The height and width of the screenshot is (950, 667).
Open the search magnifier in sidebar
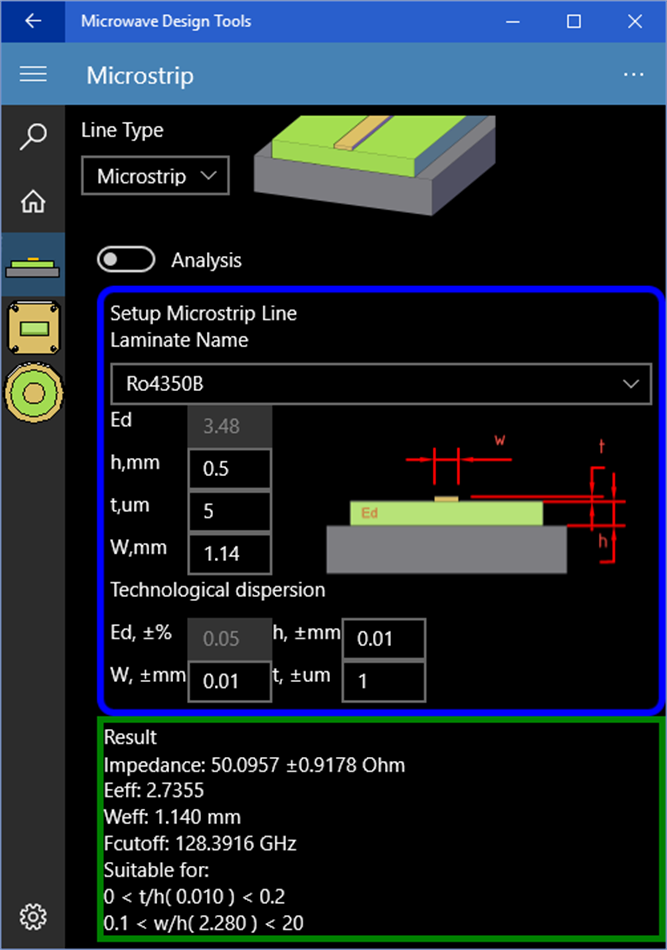pyautogui.click(x=33, y=136)
